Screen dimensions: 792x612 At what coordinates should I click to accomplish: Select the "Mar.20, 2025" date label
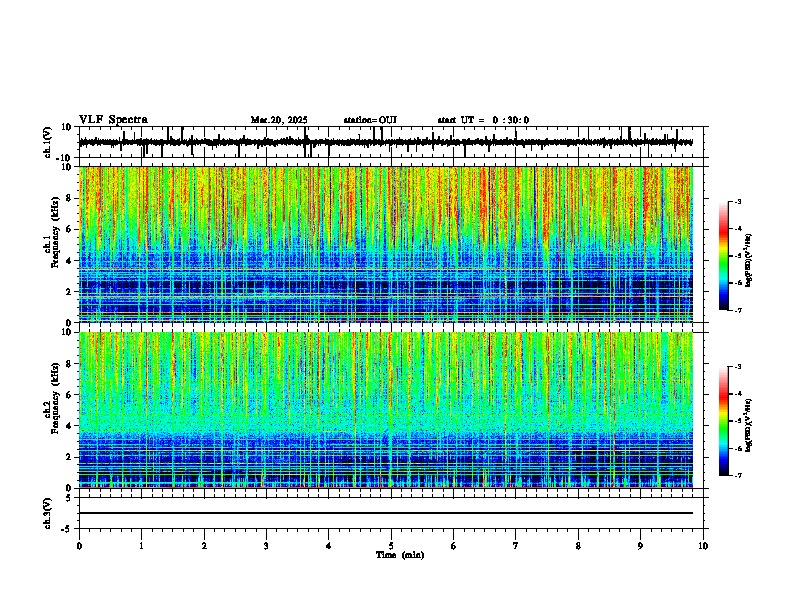279,120
